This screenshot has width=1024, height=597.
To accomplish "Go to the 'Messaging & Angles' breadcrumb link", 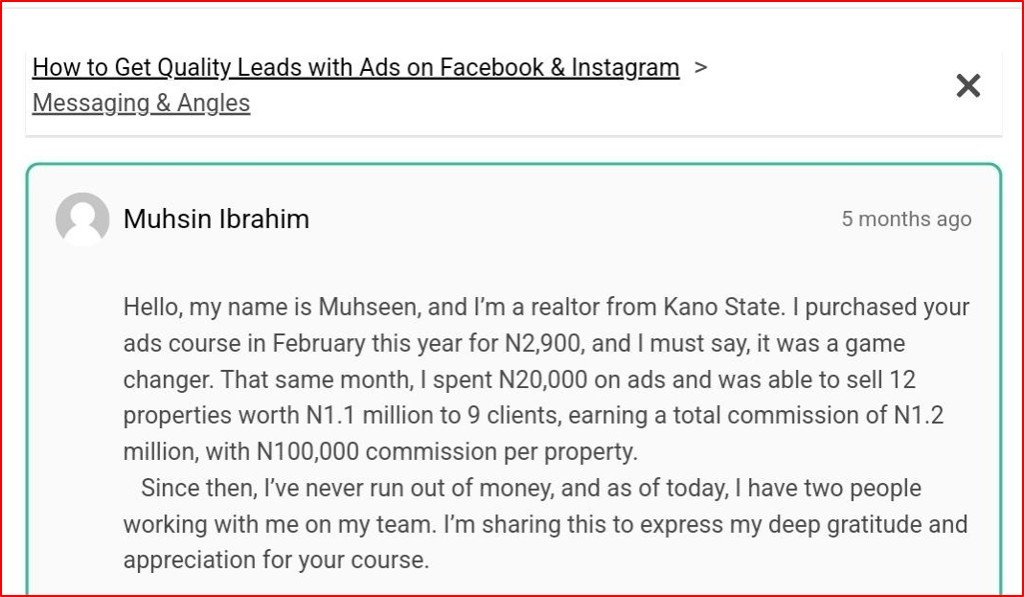I will click(x=141, y=103).
